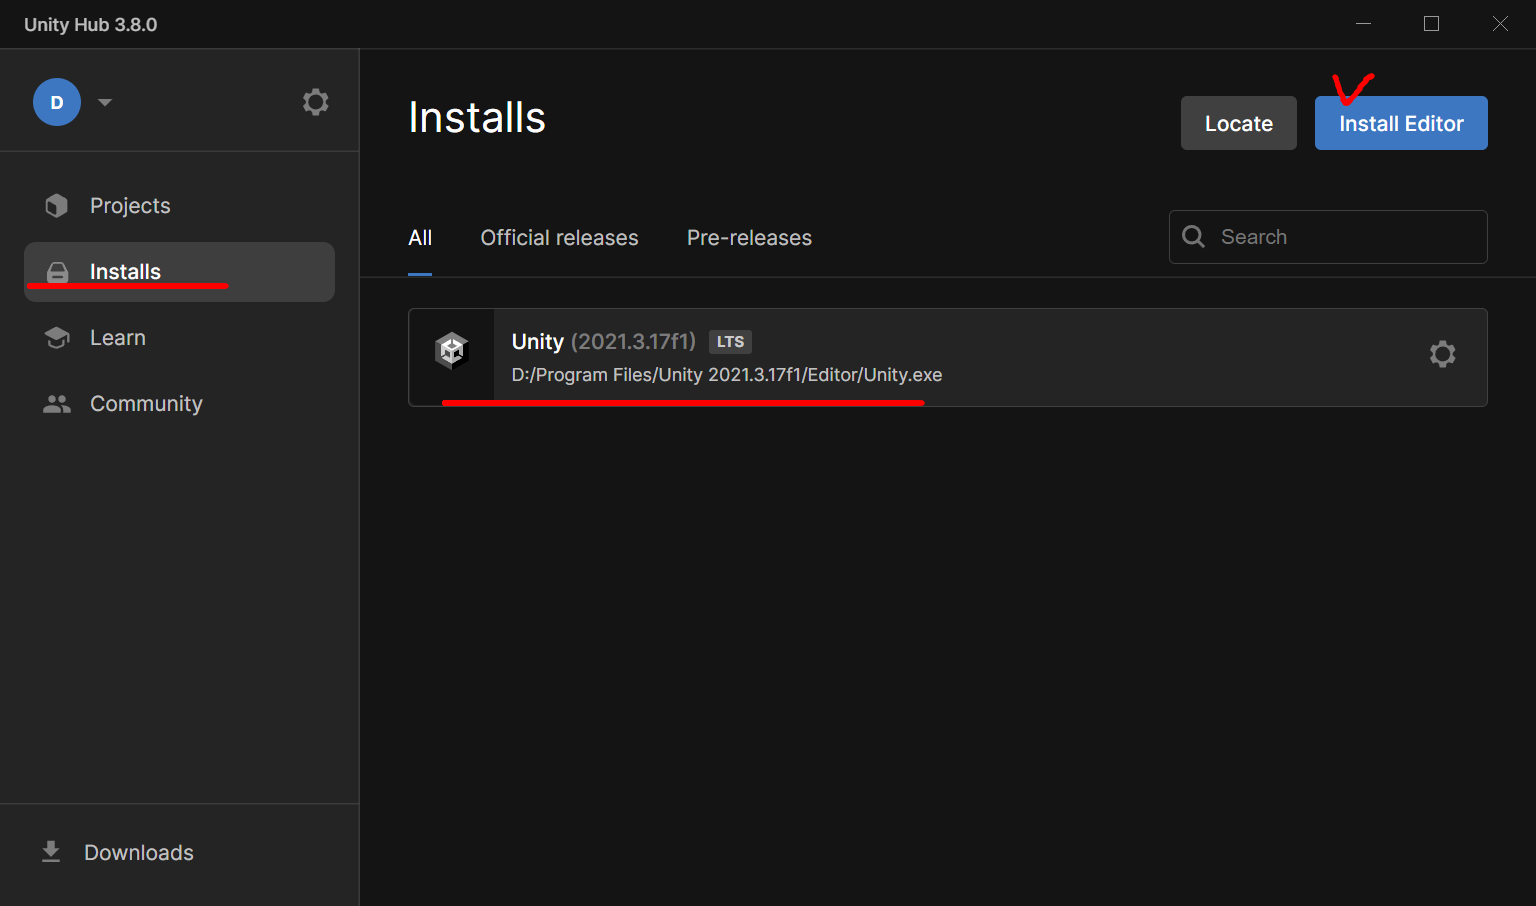Image resolution: width=1536 pixels, height=906 pixels.
Task: Click the search magnifier icon
Action: 1193,237
